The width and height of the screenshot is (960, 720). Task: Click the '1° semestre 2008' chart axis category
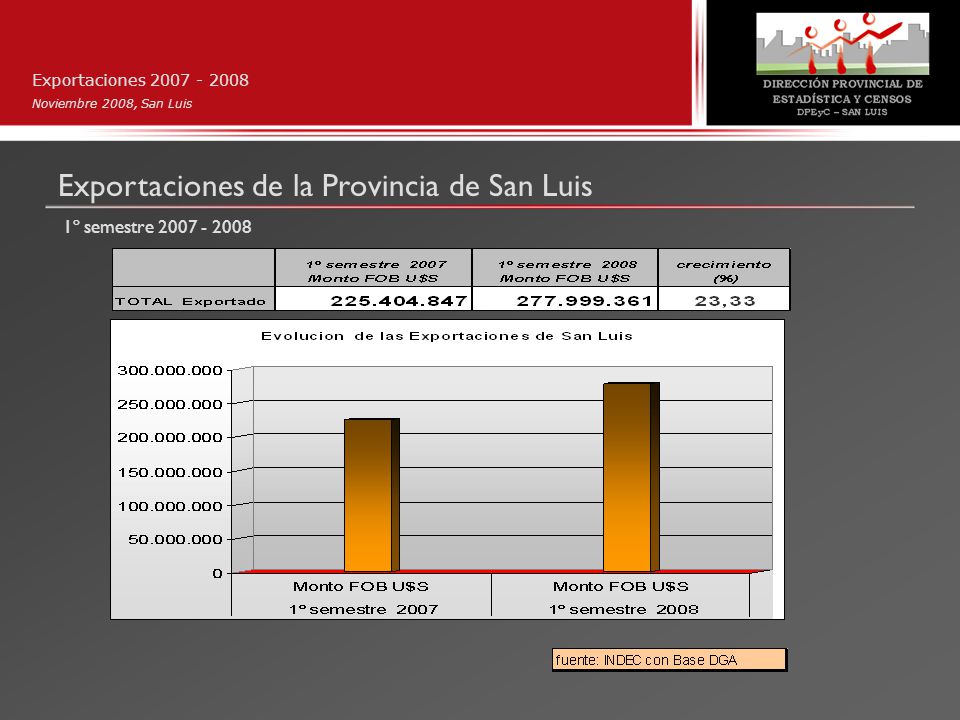click(624, 610)
